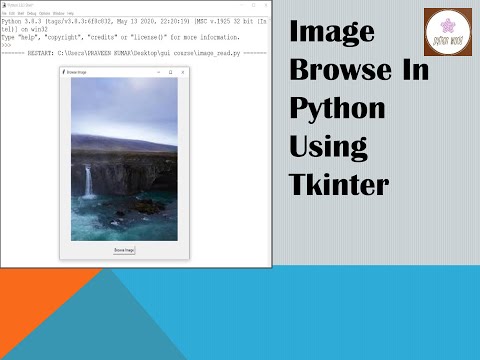Maximize the Browse Image window
Viewport: 480px width, 360px height.
[171, 72]
